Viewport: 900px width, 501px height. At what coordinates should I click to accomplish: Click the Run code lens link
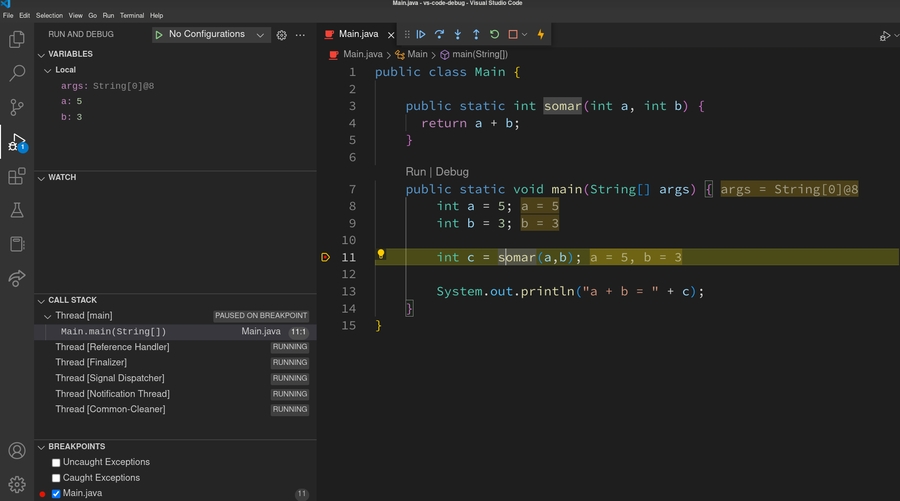click(415, 172)
